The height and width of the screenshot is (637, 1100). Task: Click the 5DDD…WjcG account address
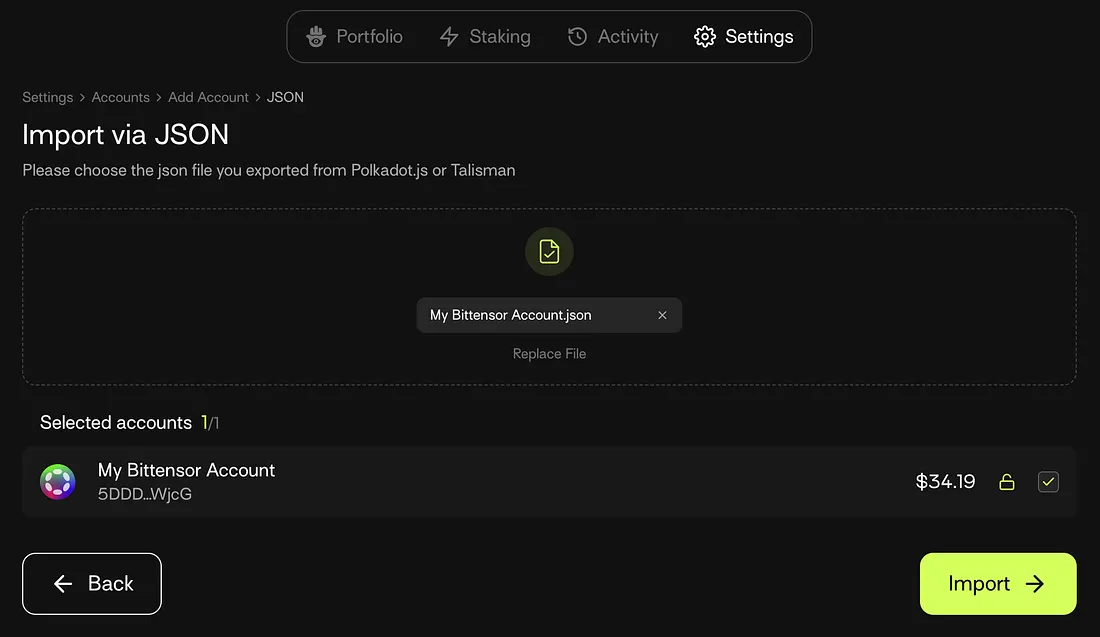click(x=145, y=494)
